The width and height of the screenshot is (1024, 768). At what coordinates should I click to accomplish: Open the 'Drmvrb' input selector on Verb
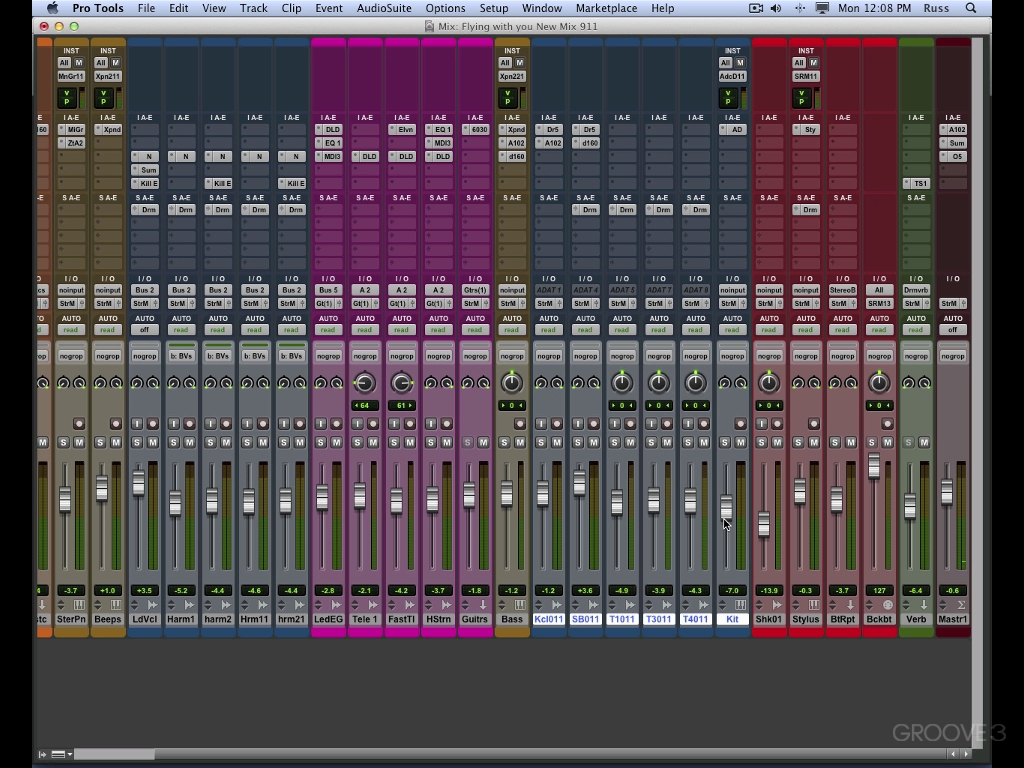pos(916,290)
